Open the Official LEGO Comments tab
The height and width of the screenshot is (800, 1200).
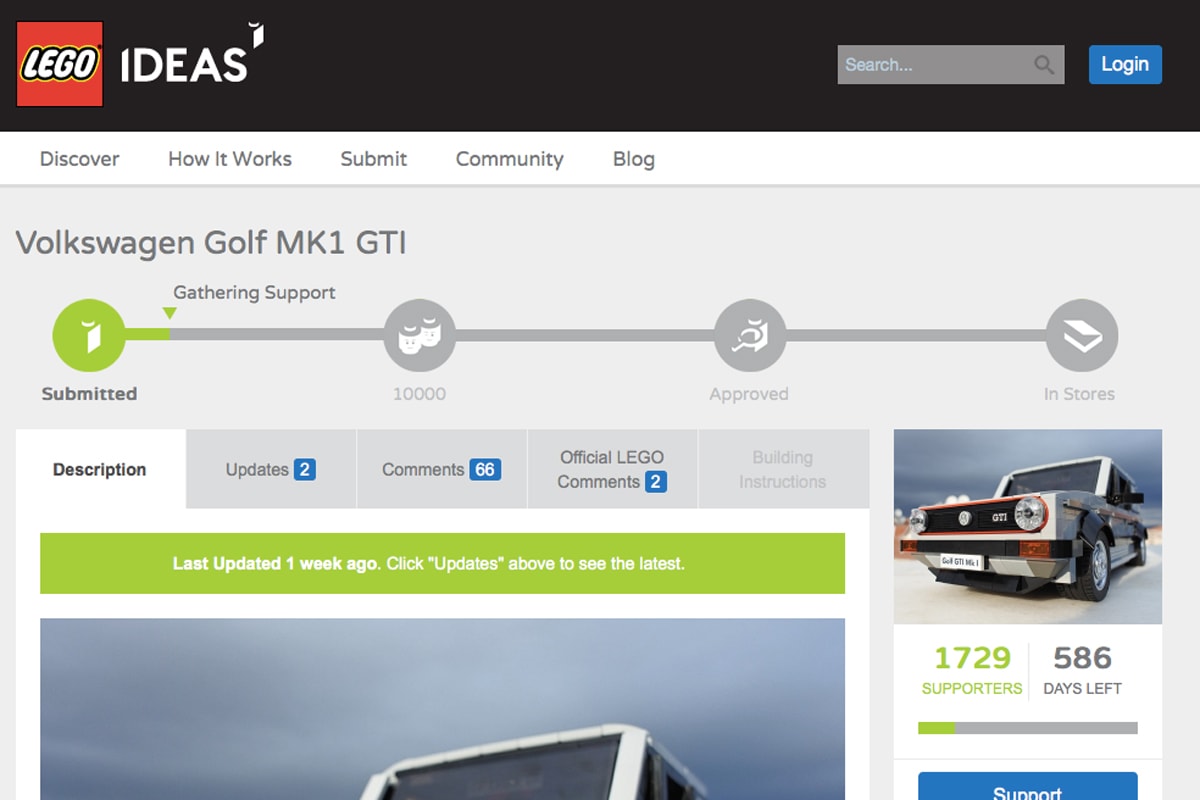click(x=612, y=470)
